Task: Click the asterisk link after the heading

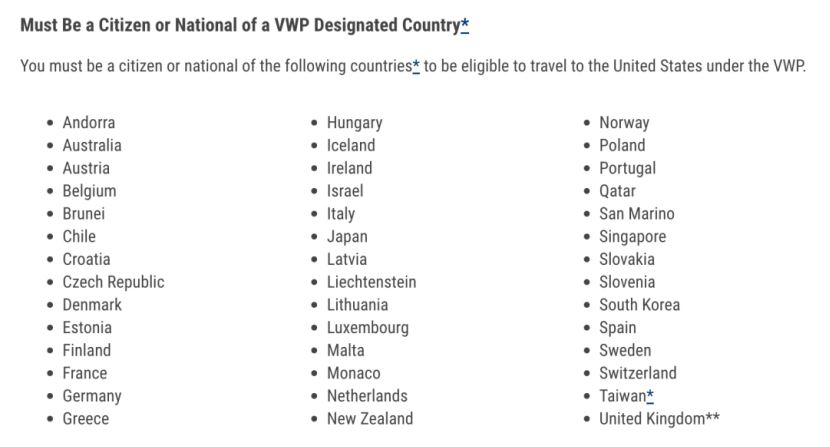Action: (465, 25)
